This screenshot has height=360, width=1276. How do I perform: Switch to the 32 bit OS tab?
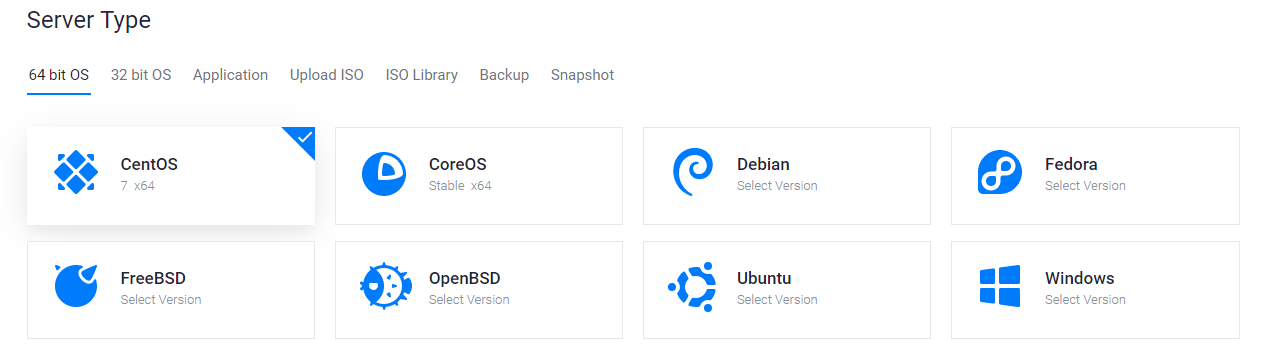(141, 75)
